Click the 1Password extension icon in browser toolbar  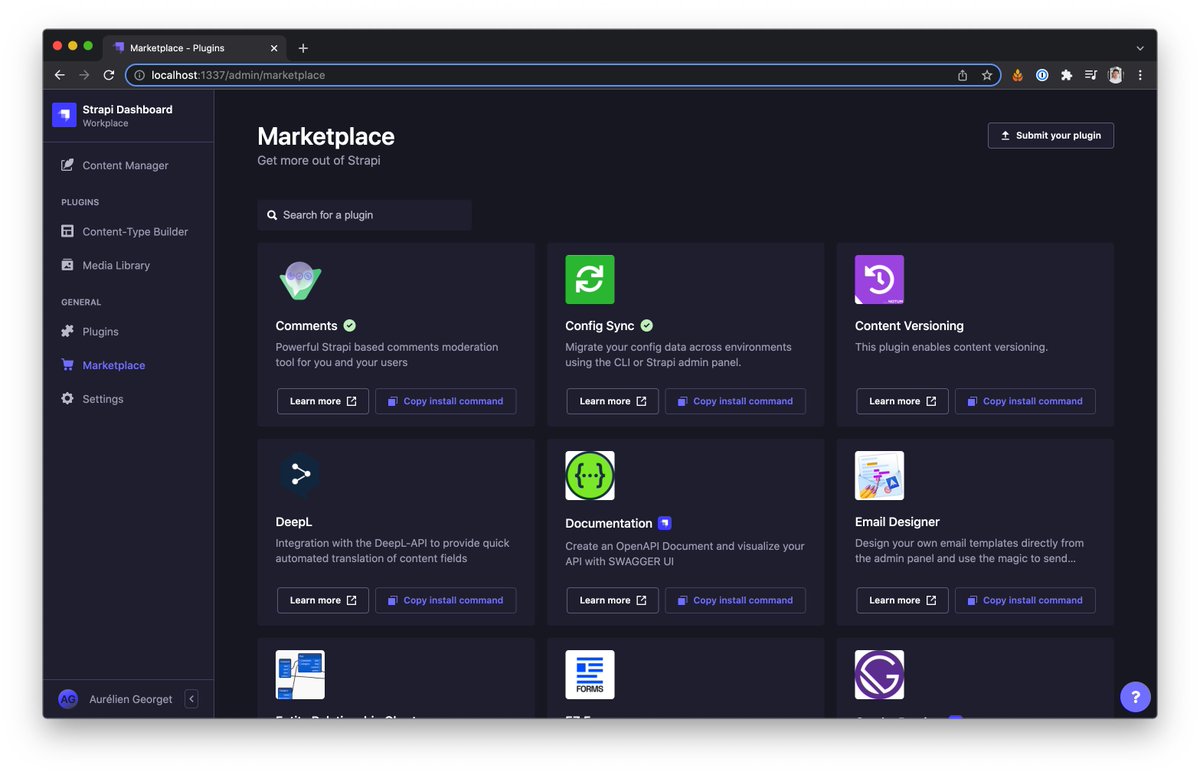(x=1042, y=75)
